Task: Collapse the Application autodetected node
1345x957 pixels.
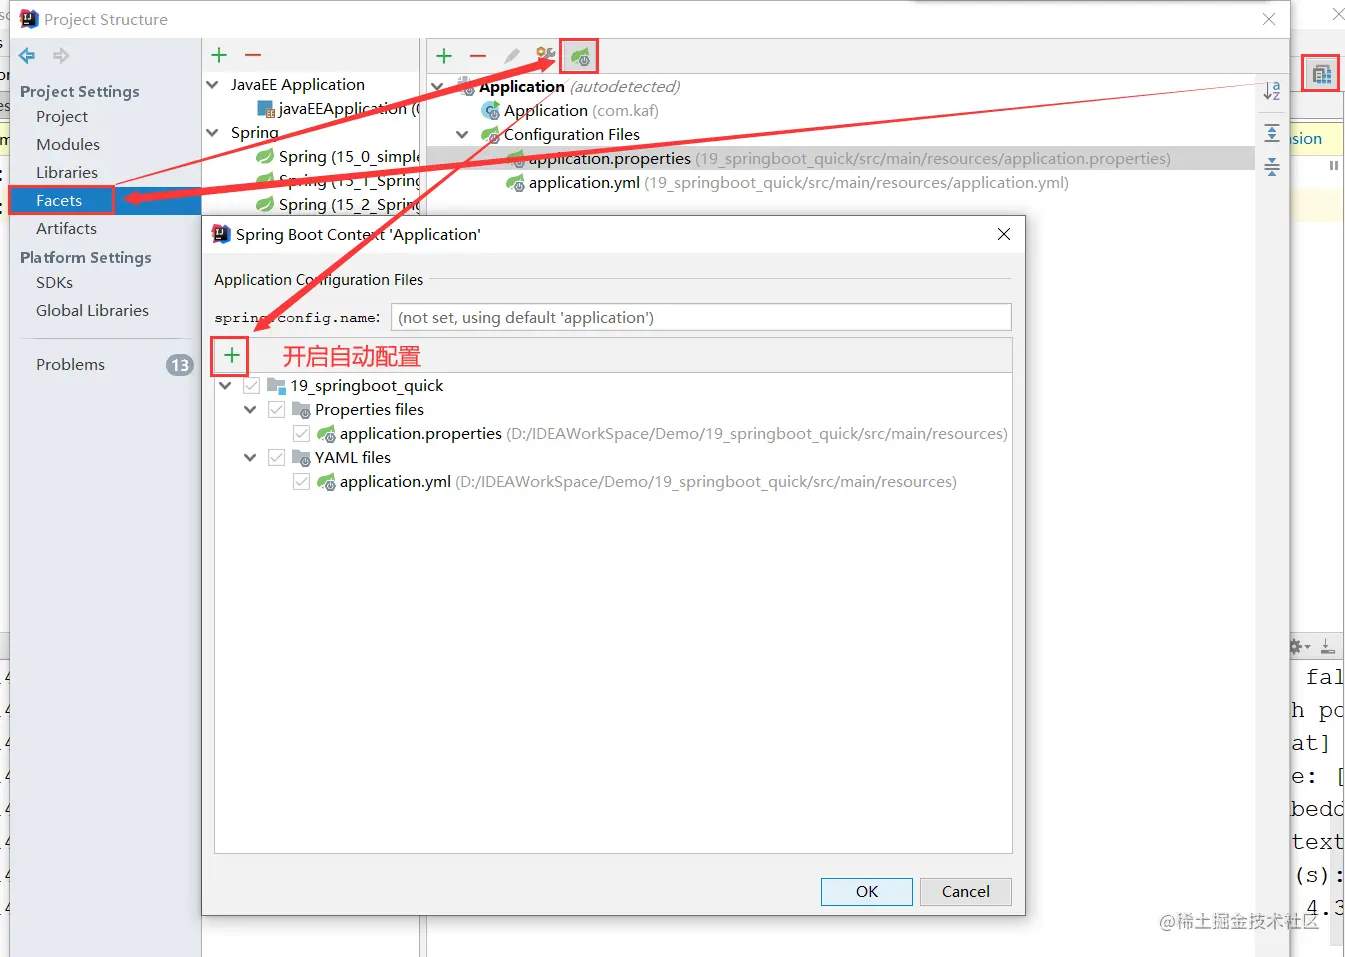Action: pos(437,87)
